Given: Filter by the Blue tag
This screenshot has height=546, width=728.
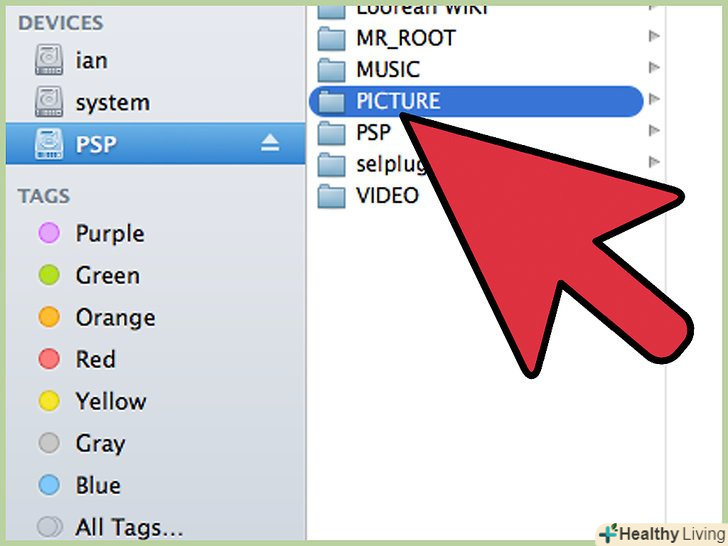Looking at the screenshot, I should click(79, 485).
